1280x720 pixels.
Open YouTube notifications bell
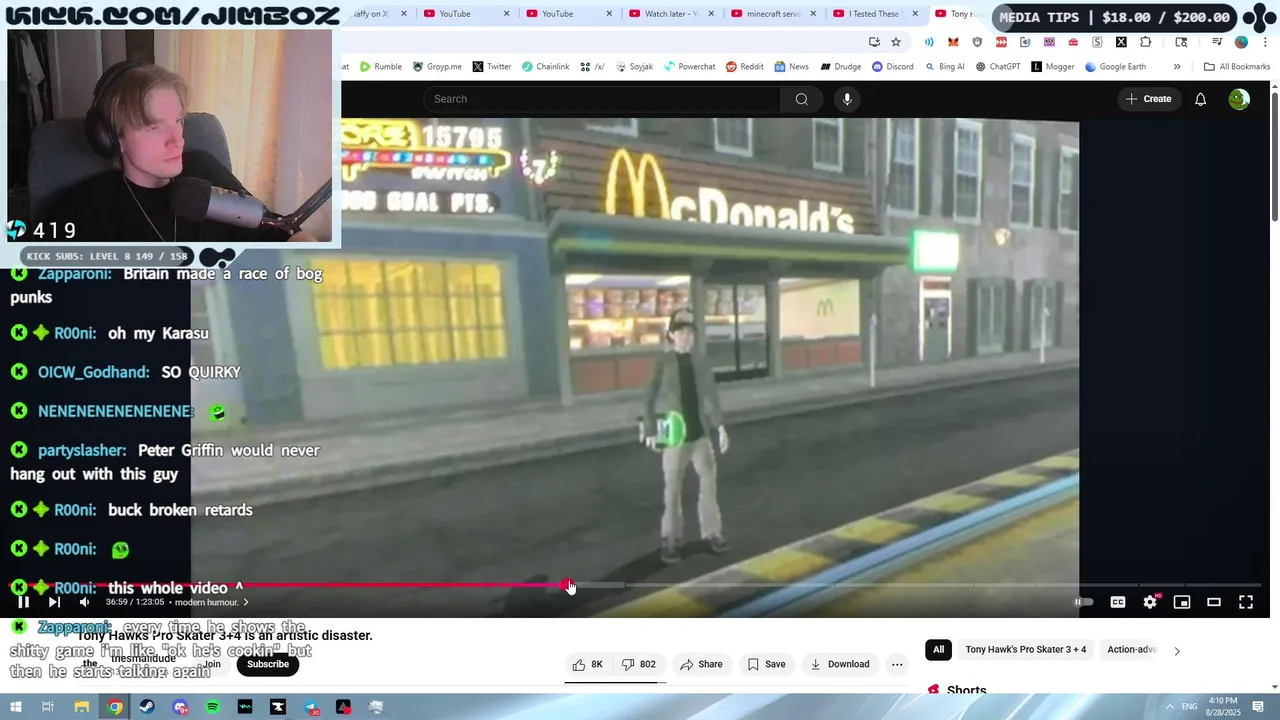1200,99
